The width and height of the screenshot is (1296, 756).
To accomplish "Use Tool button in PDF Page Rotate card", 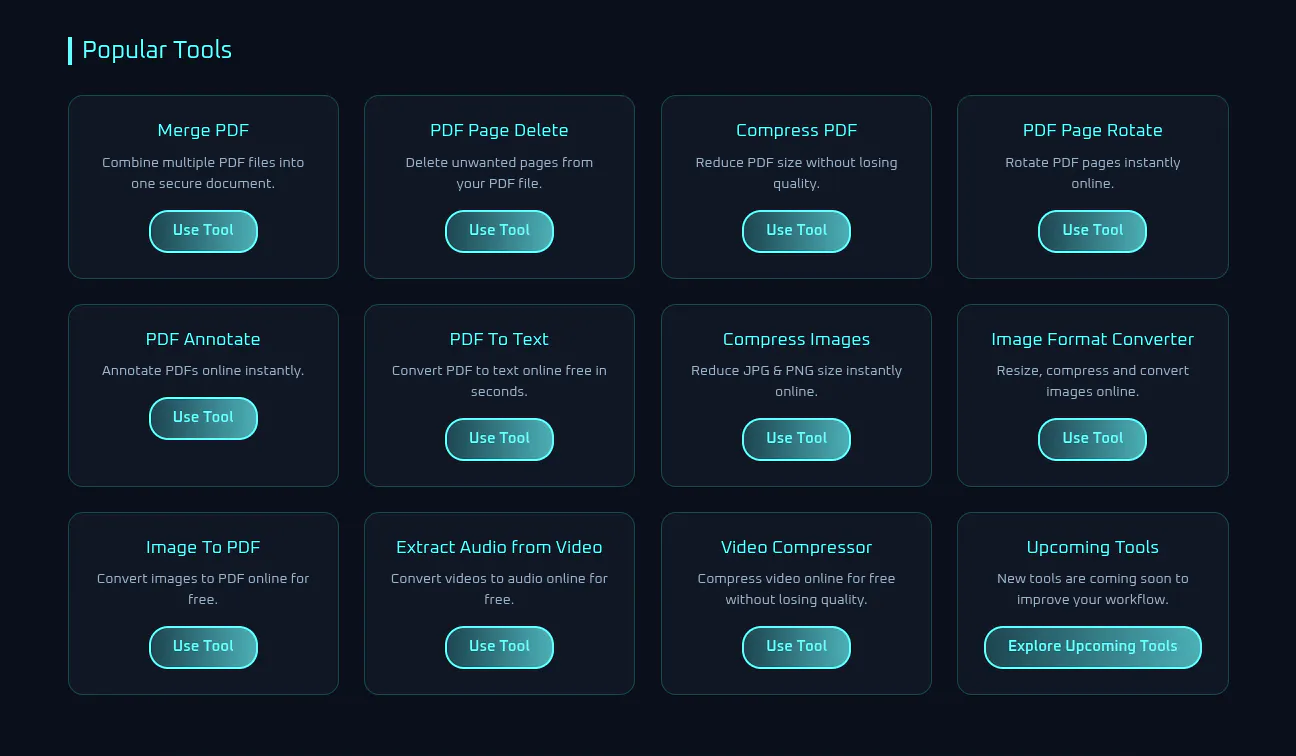I will tap(1092, 231).
